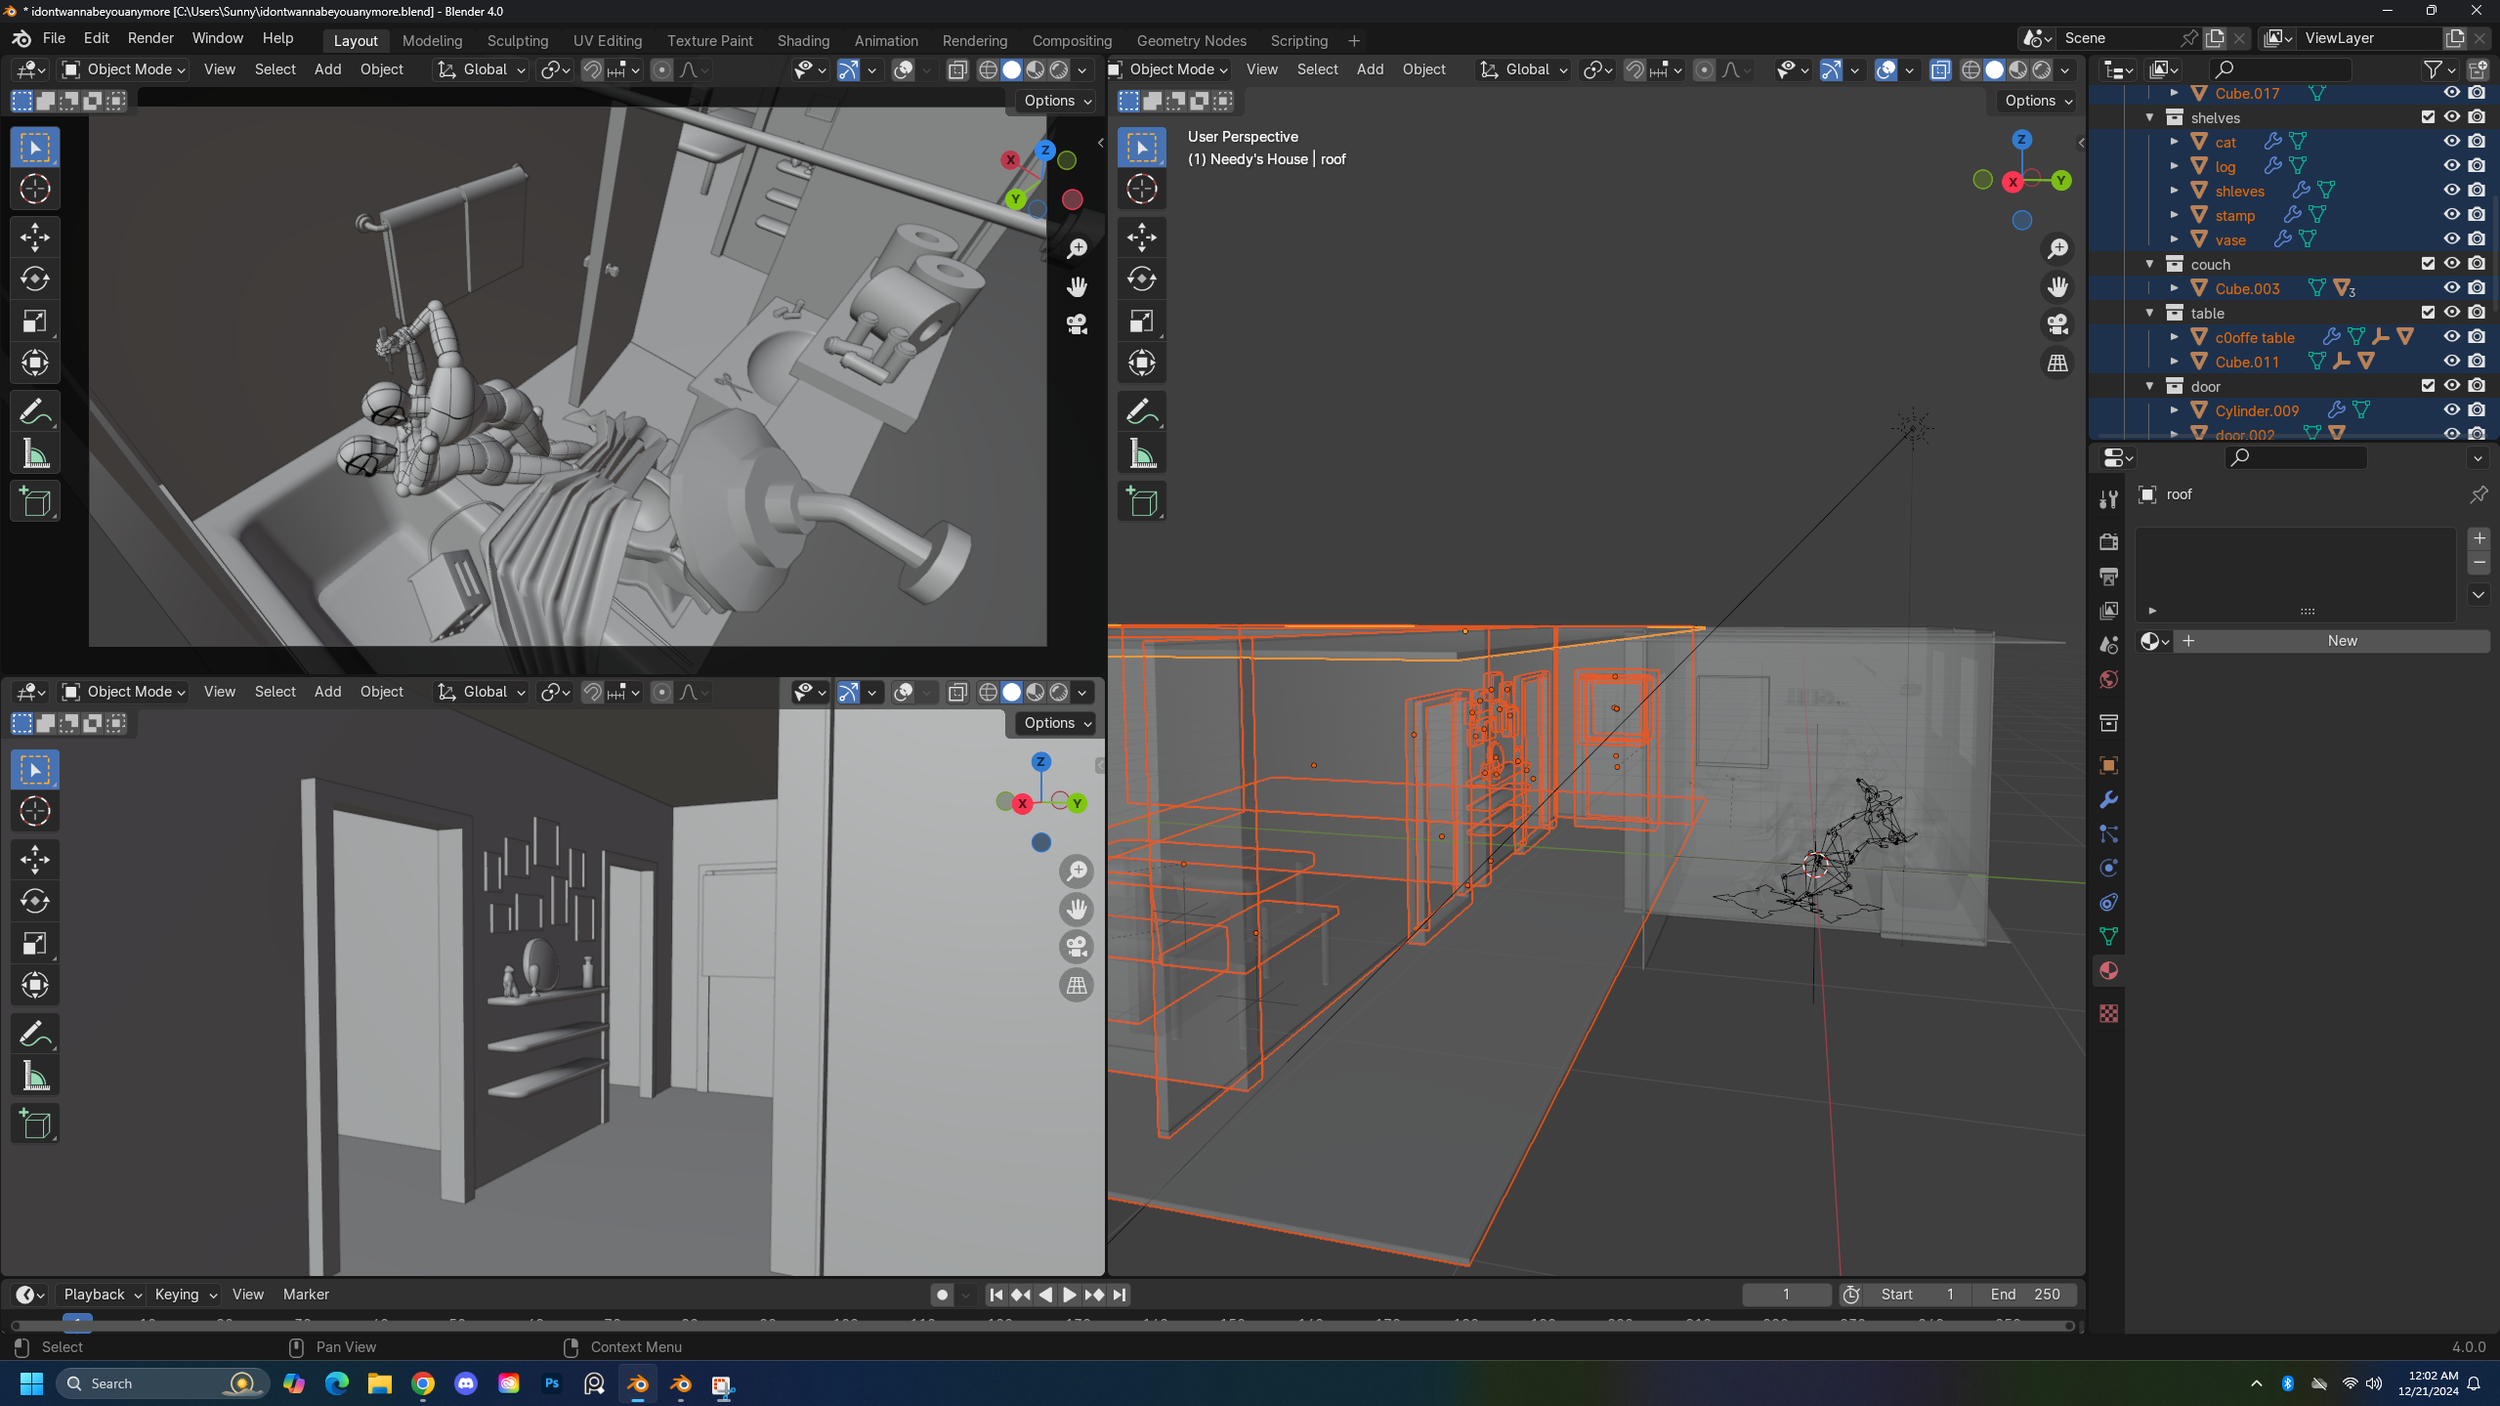Viewport: 2500px width, 1406px height.
Task: Open the Render menu
Action: [150, 38]
